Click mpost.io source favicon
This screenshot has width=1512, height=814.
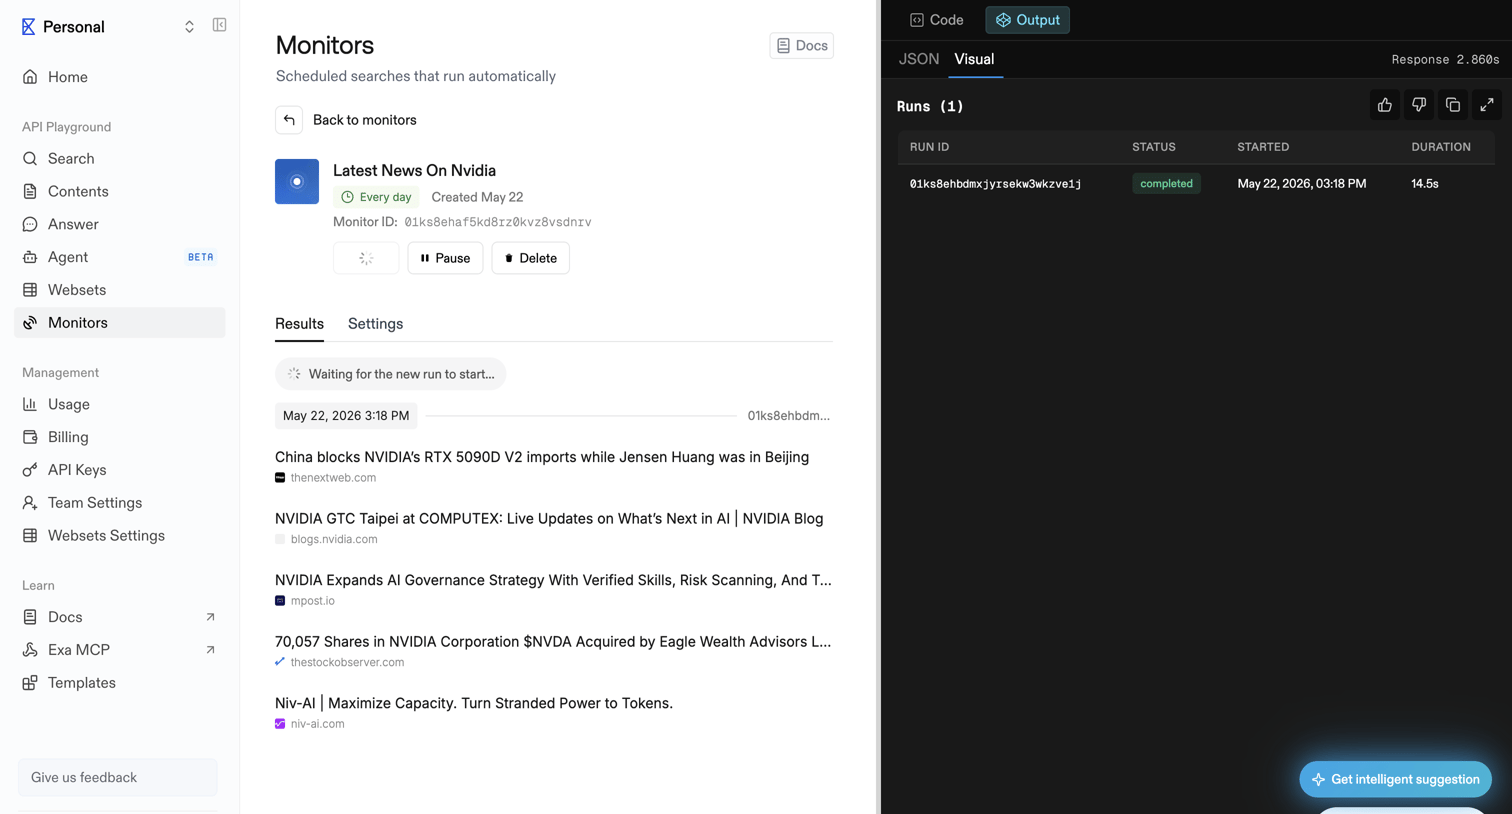coord(280,601)
